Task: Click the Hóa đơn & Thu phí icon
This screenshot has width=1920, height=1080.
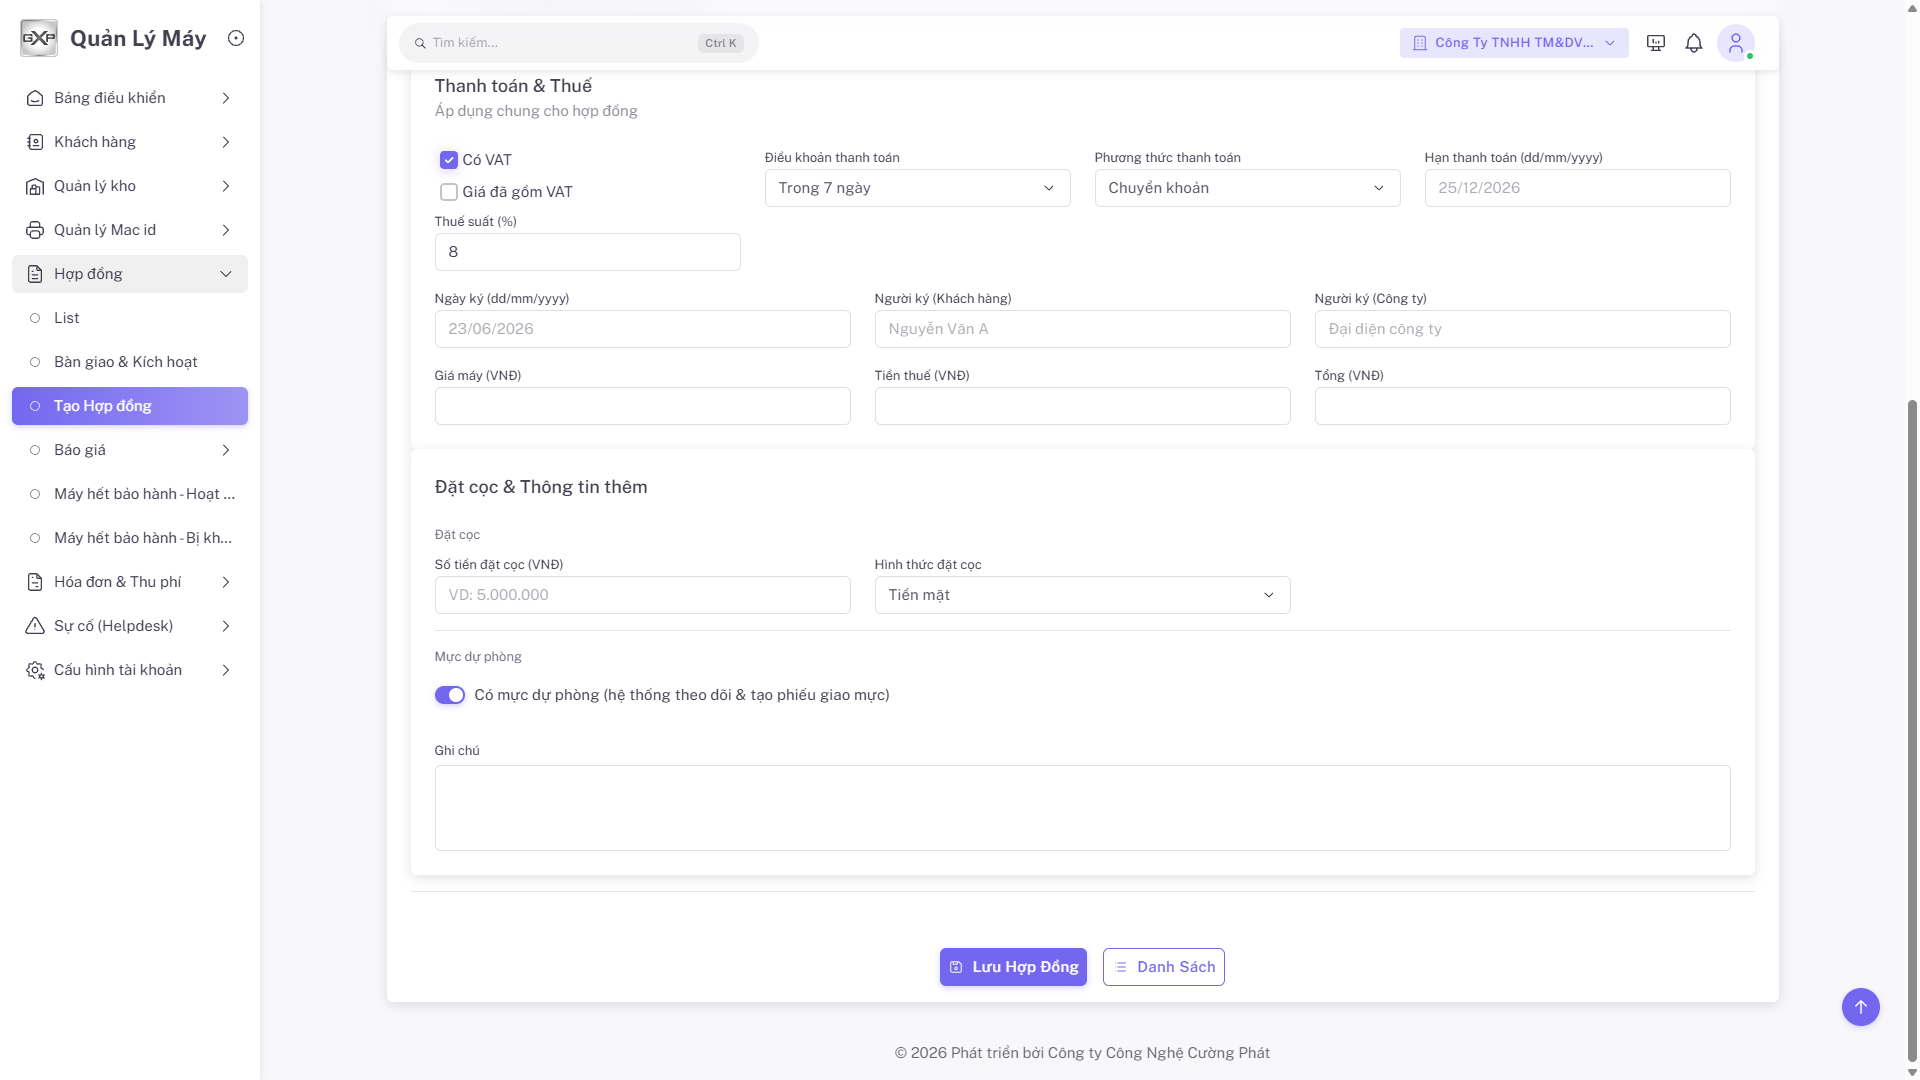Action: (35, 582)
